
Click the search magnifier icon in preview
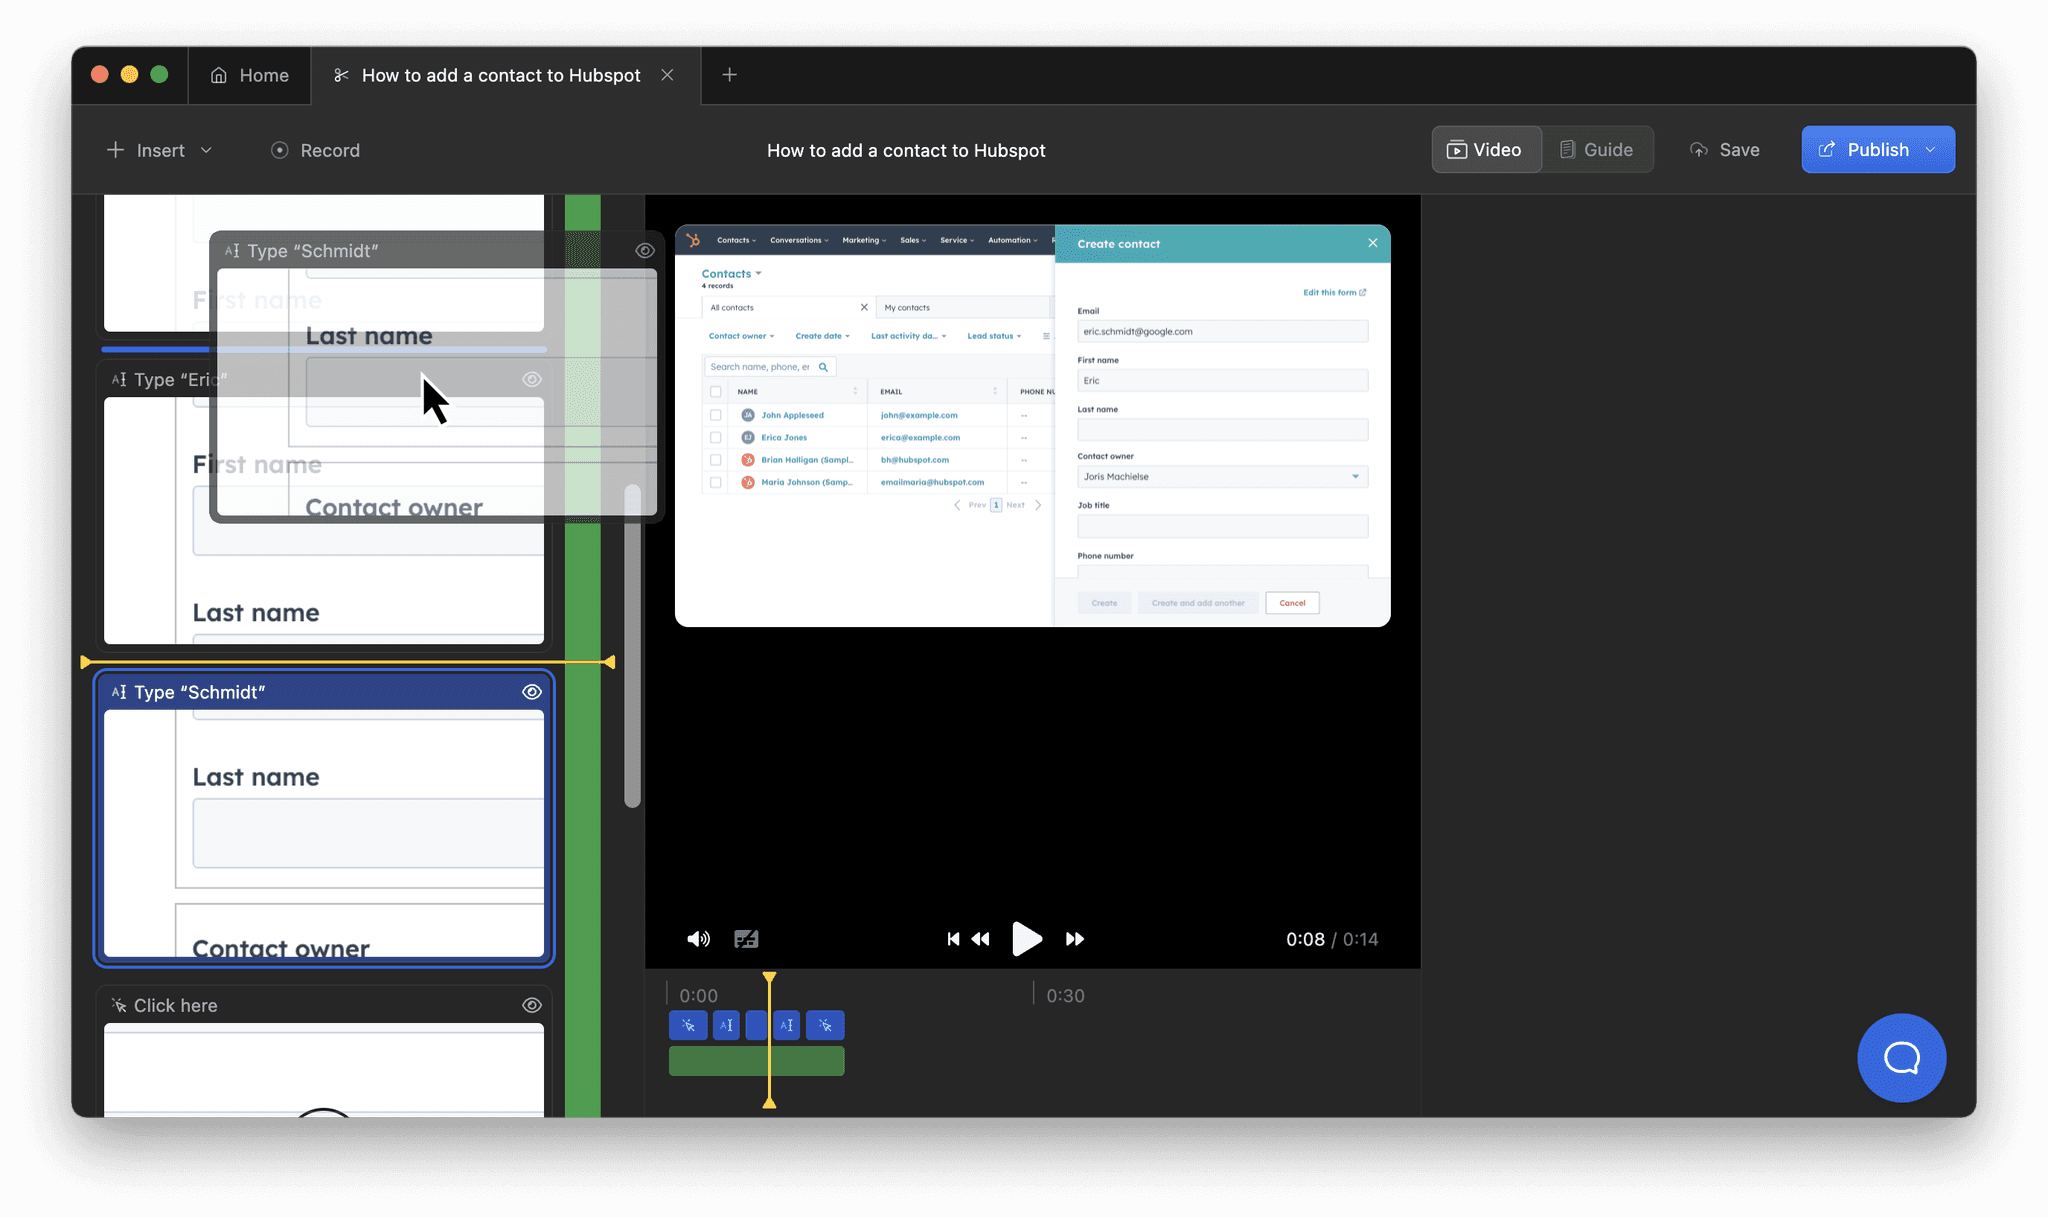click(824, 367)
